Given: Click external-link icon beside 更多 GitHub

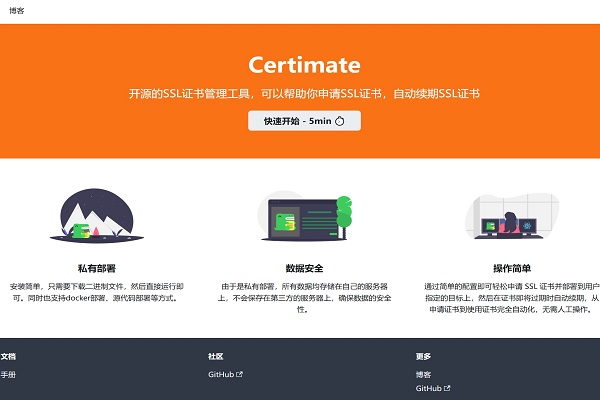Looking at the screenshot, I should click(447, 388).
